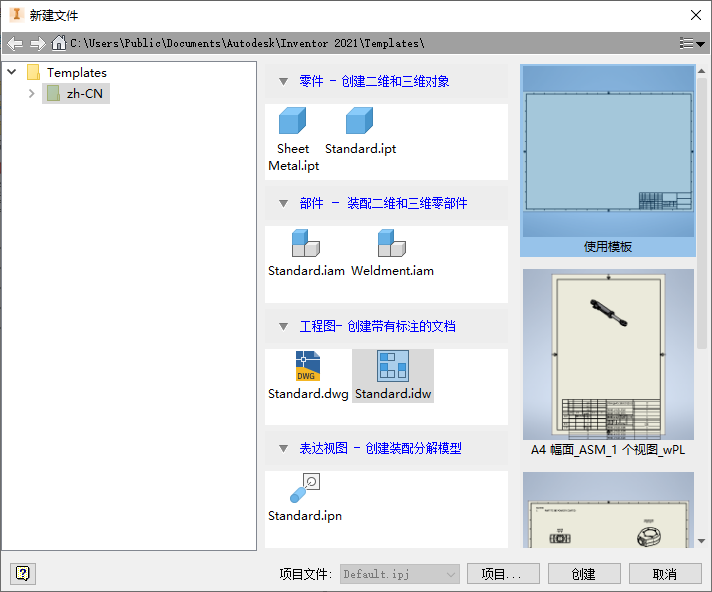Click the 工程图- 创建带有标注的文档 heading
712x592 pixels.
(x=377, y=326)
